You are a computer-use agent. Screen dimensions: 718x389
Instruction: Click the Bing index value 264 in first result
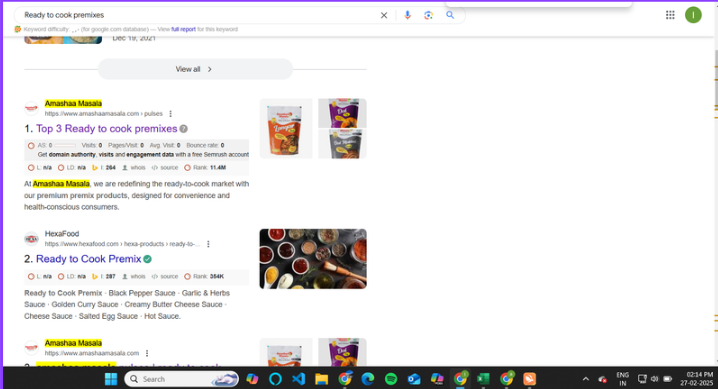tap(111, 167)
